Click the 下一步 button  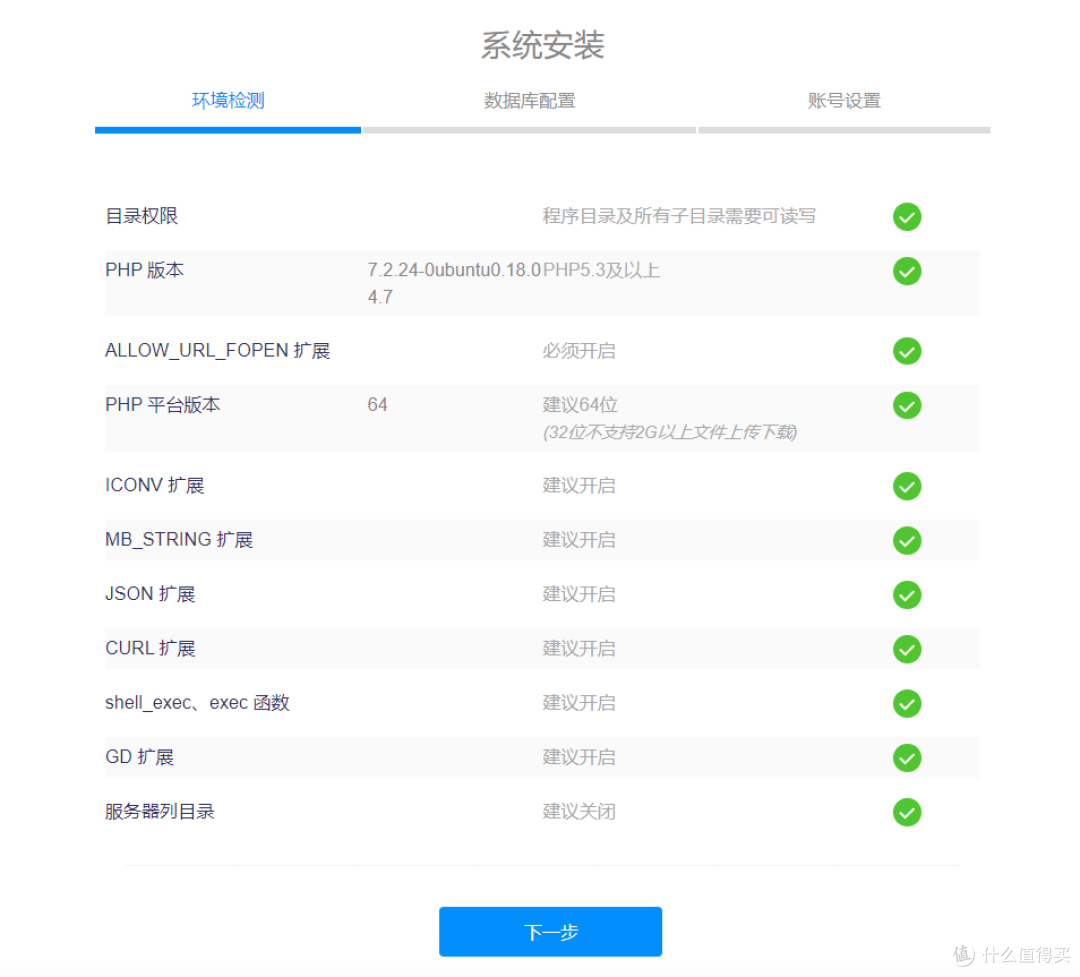tap(550, 931)
